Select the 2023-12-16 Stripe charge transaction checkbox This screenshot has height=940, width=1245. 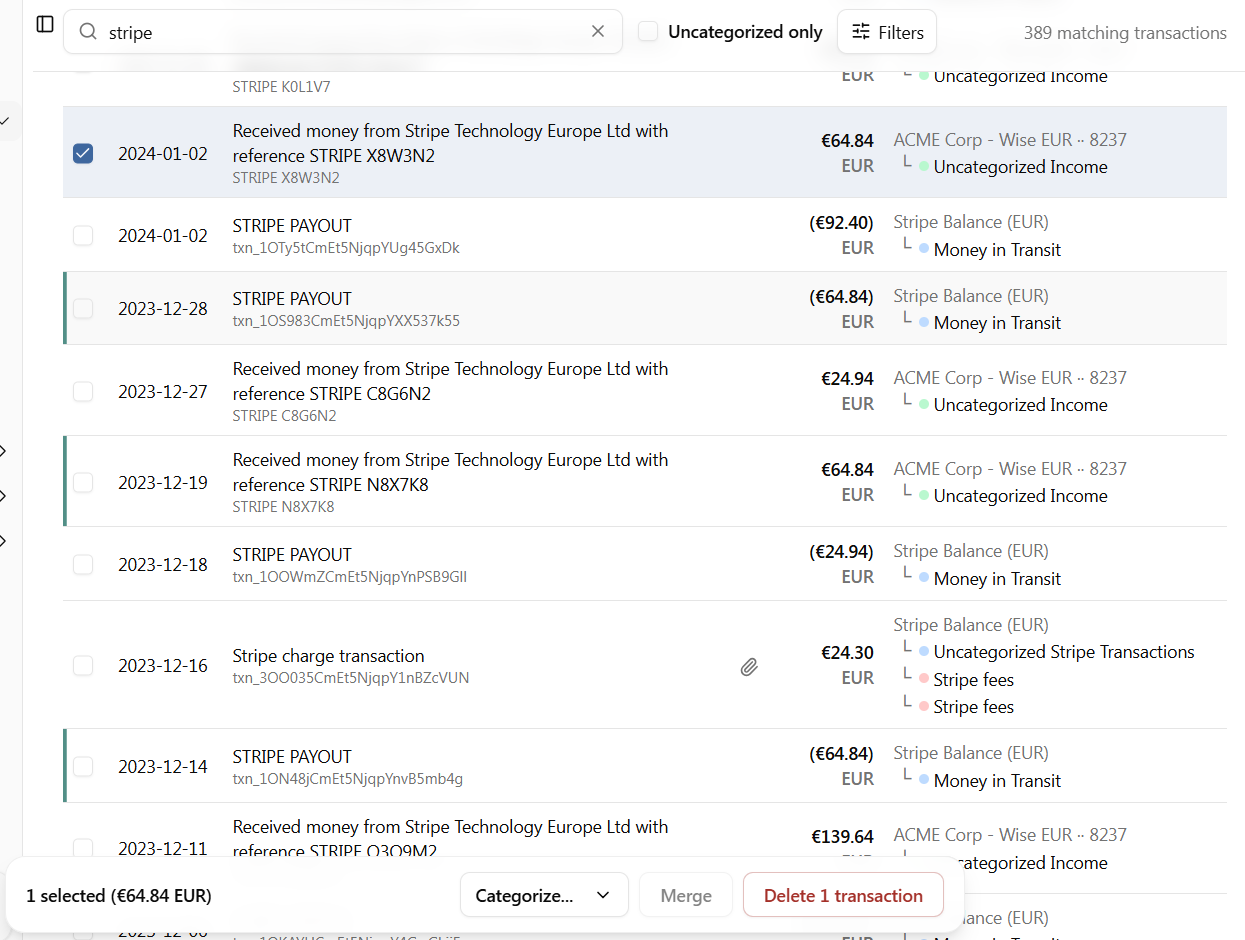pos(83,665)
